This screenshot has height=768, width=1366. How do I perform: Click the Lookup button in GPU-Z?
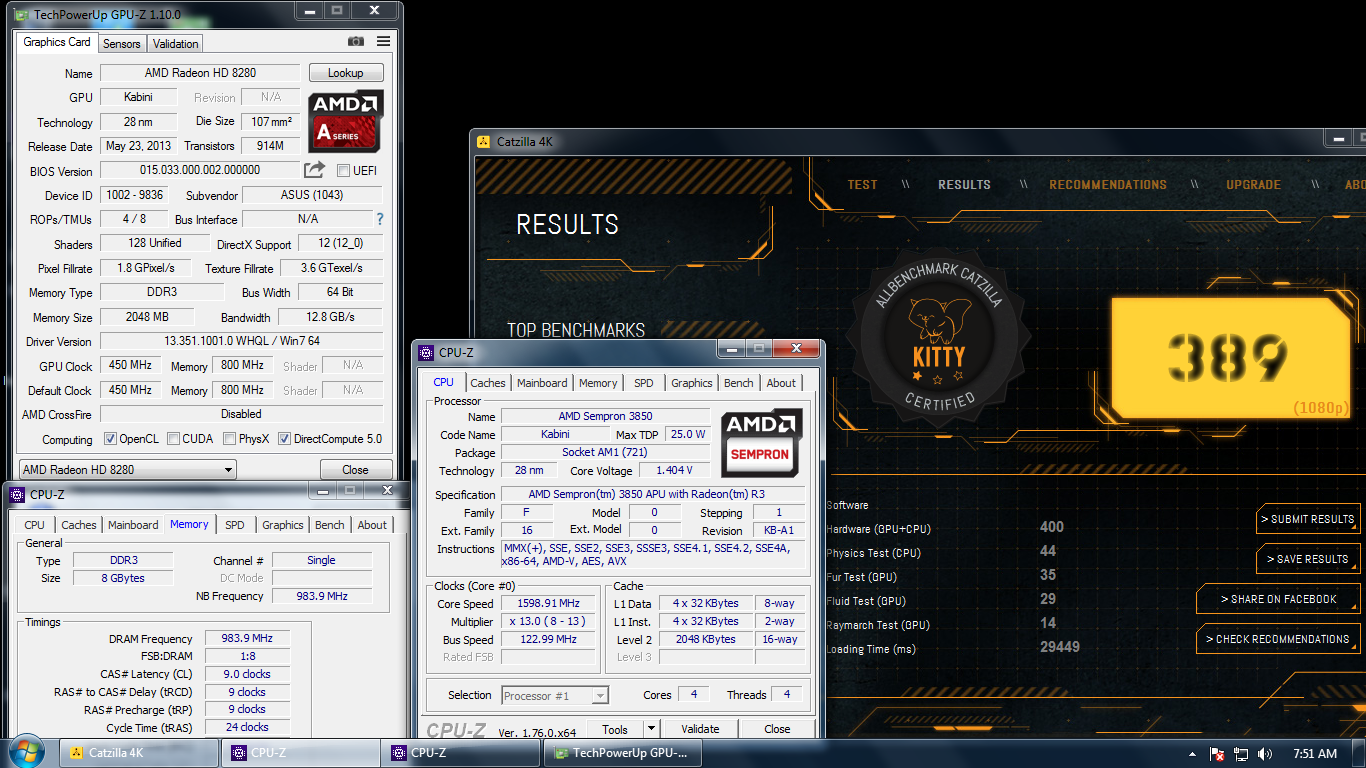click(x=346, y=73)
